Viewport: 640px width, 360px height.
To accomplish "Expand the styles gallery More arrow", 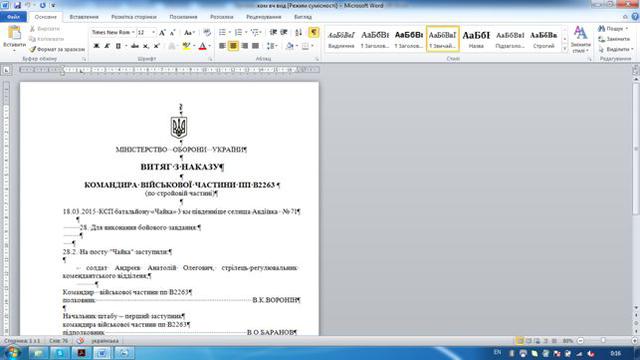I will click(565, 49).
